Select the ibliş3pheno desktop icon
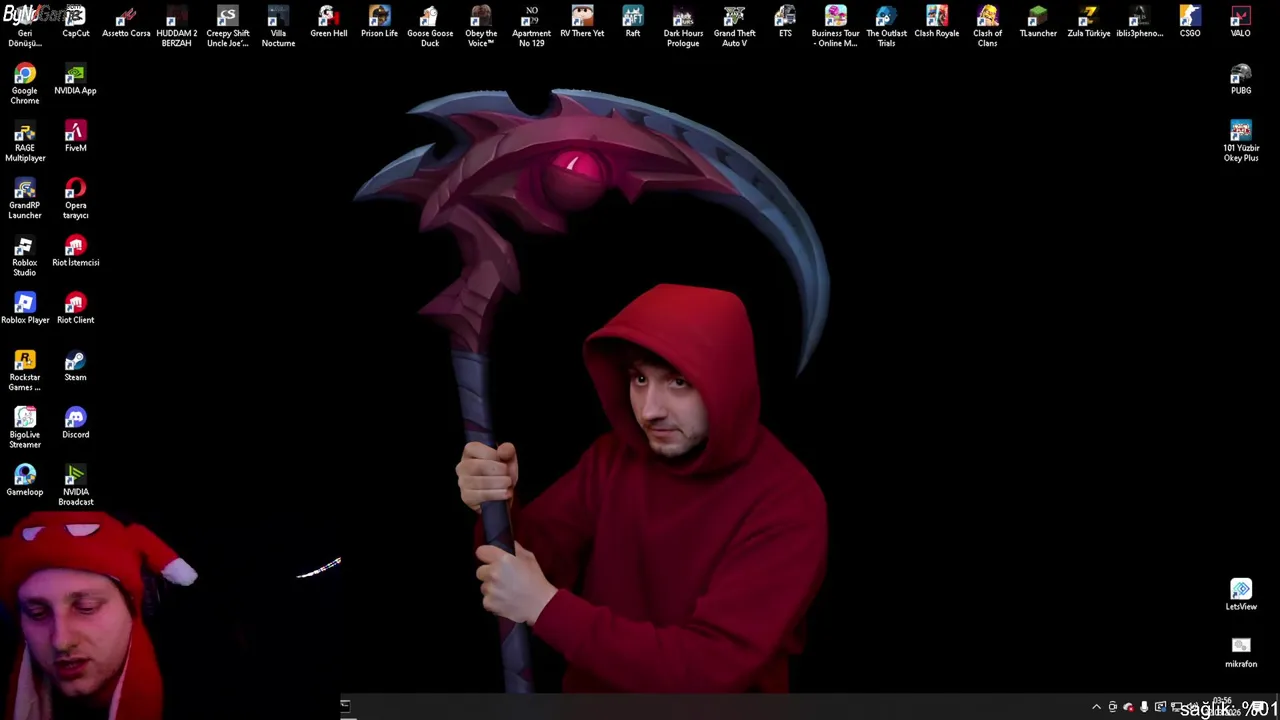This screenshot has height=720, width=1280. coord(1139,23)
